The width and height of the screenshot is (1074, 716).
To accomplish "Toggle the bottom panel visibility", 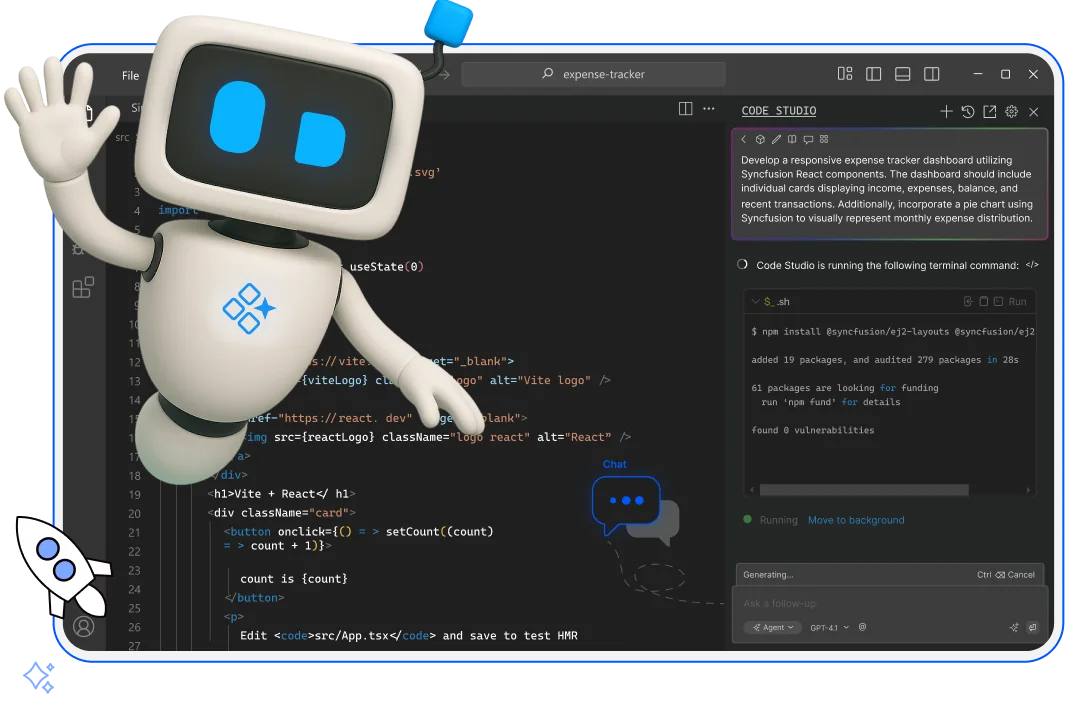I will coord(902,74).
